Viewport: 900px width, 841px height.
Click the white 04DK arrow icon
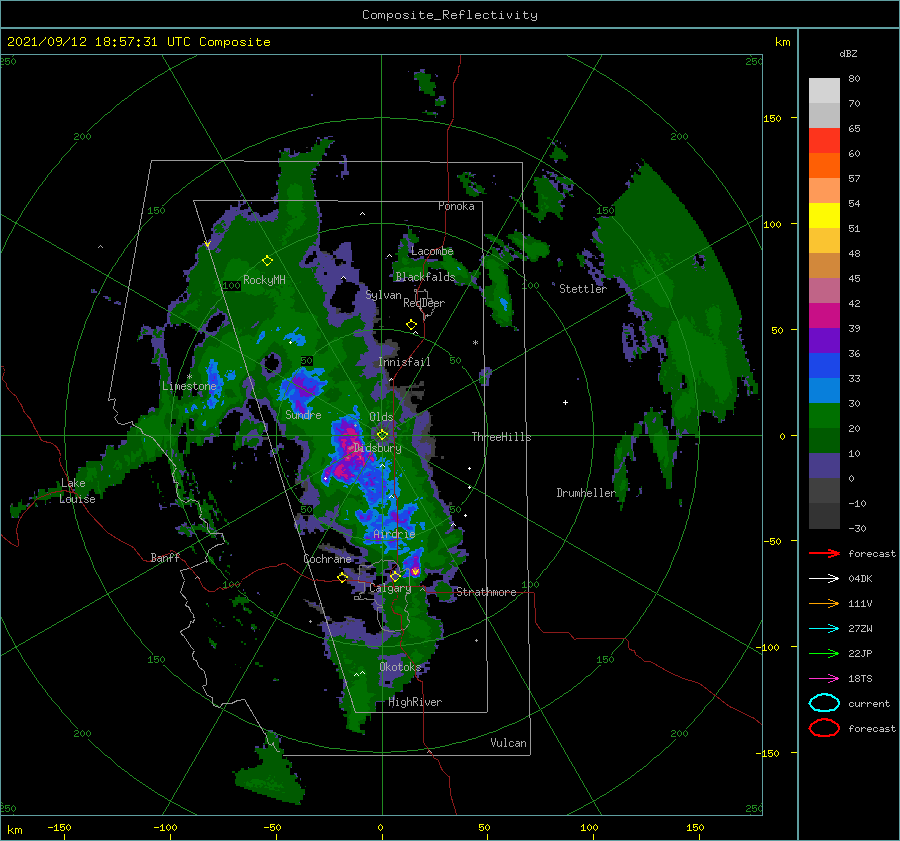coord(824,578)
